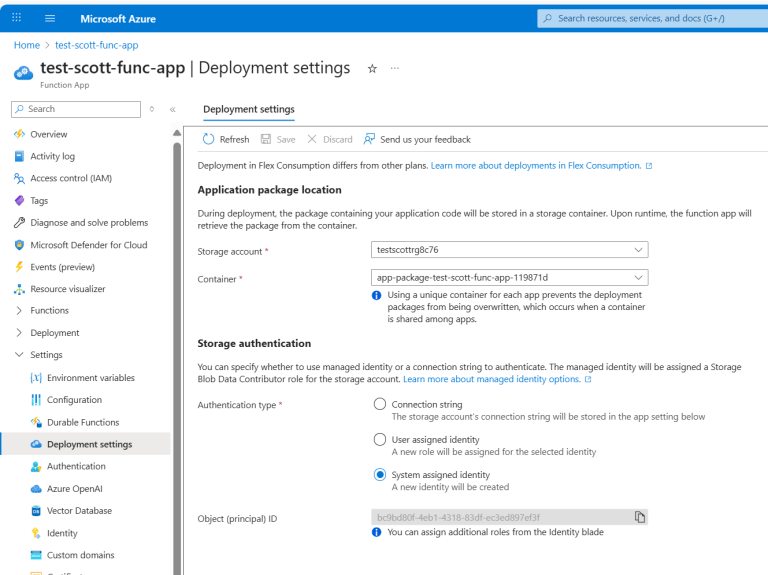Click the Environment variables icon

click(x=36, y=378)
